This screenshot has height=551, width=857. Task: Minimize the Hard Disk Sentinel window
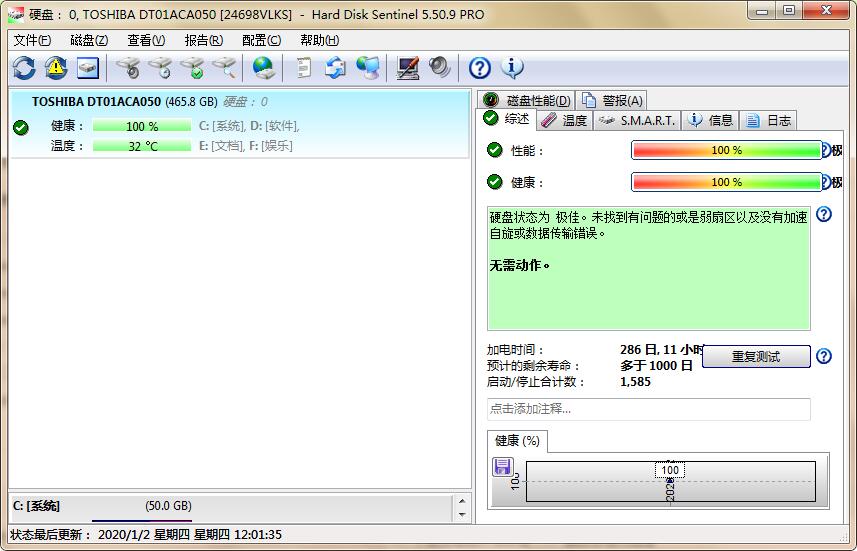pyautogui.click(x=764, y=10)
